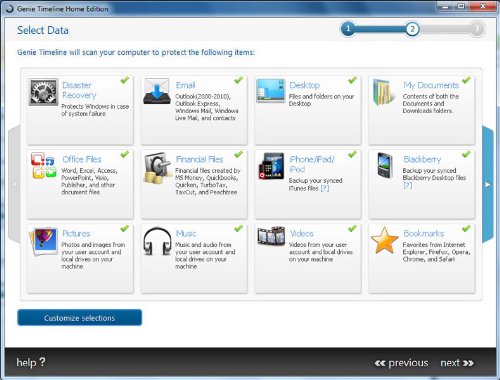
Task: Click the Office Files title text
Action: pos(82,159)
